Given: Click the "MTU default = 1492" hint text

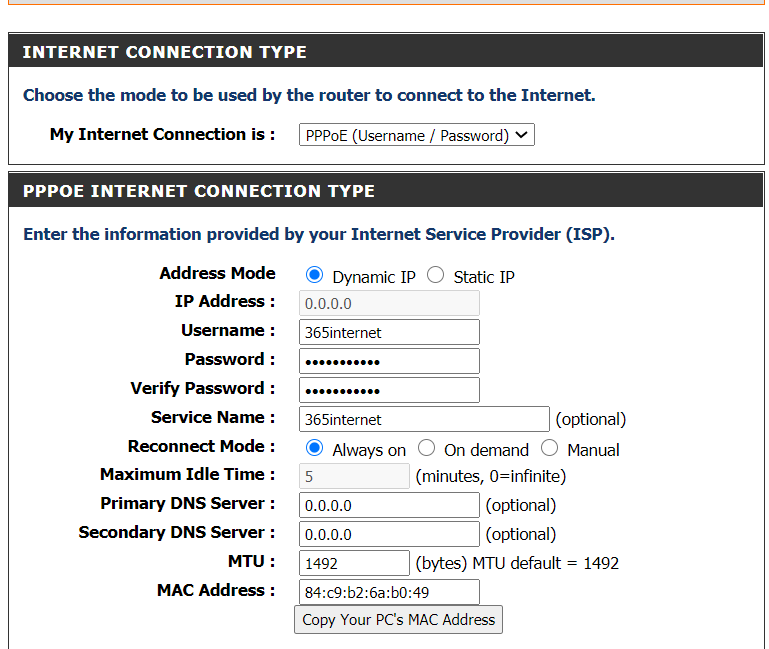Looking at the screenshot, I should [545, 563].
